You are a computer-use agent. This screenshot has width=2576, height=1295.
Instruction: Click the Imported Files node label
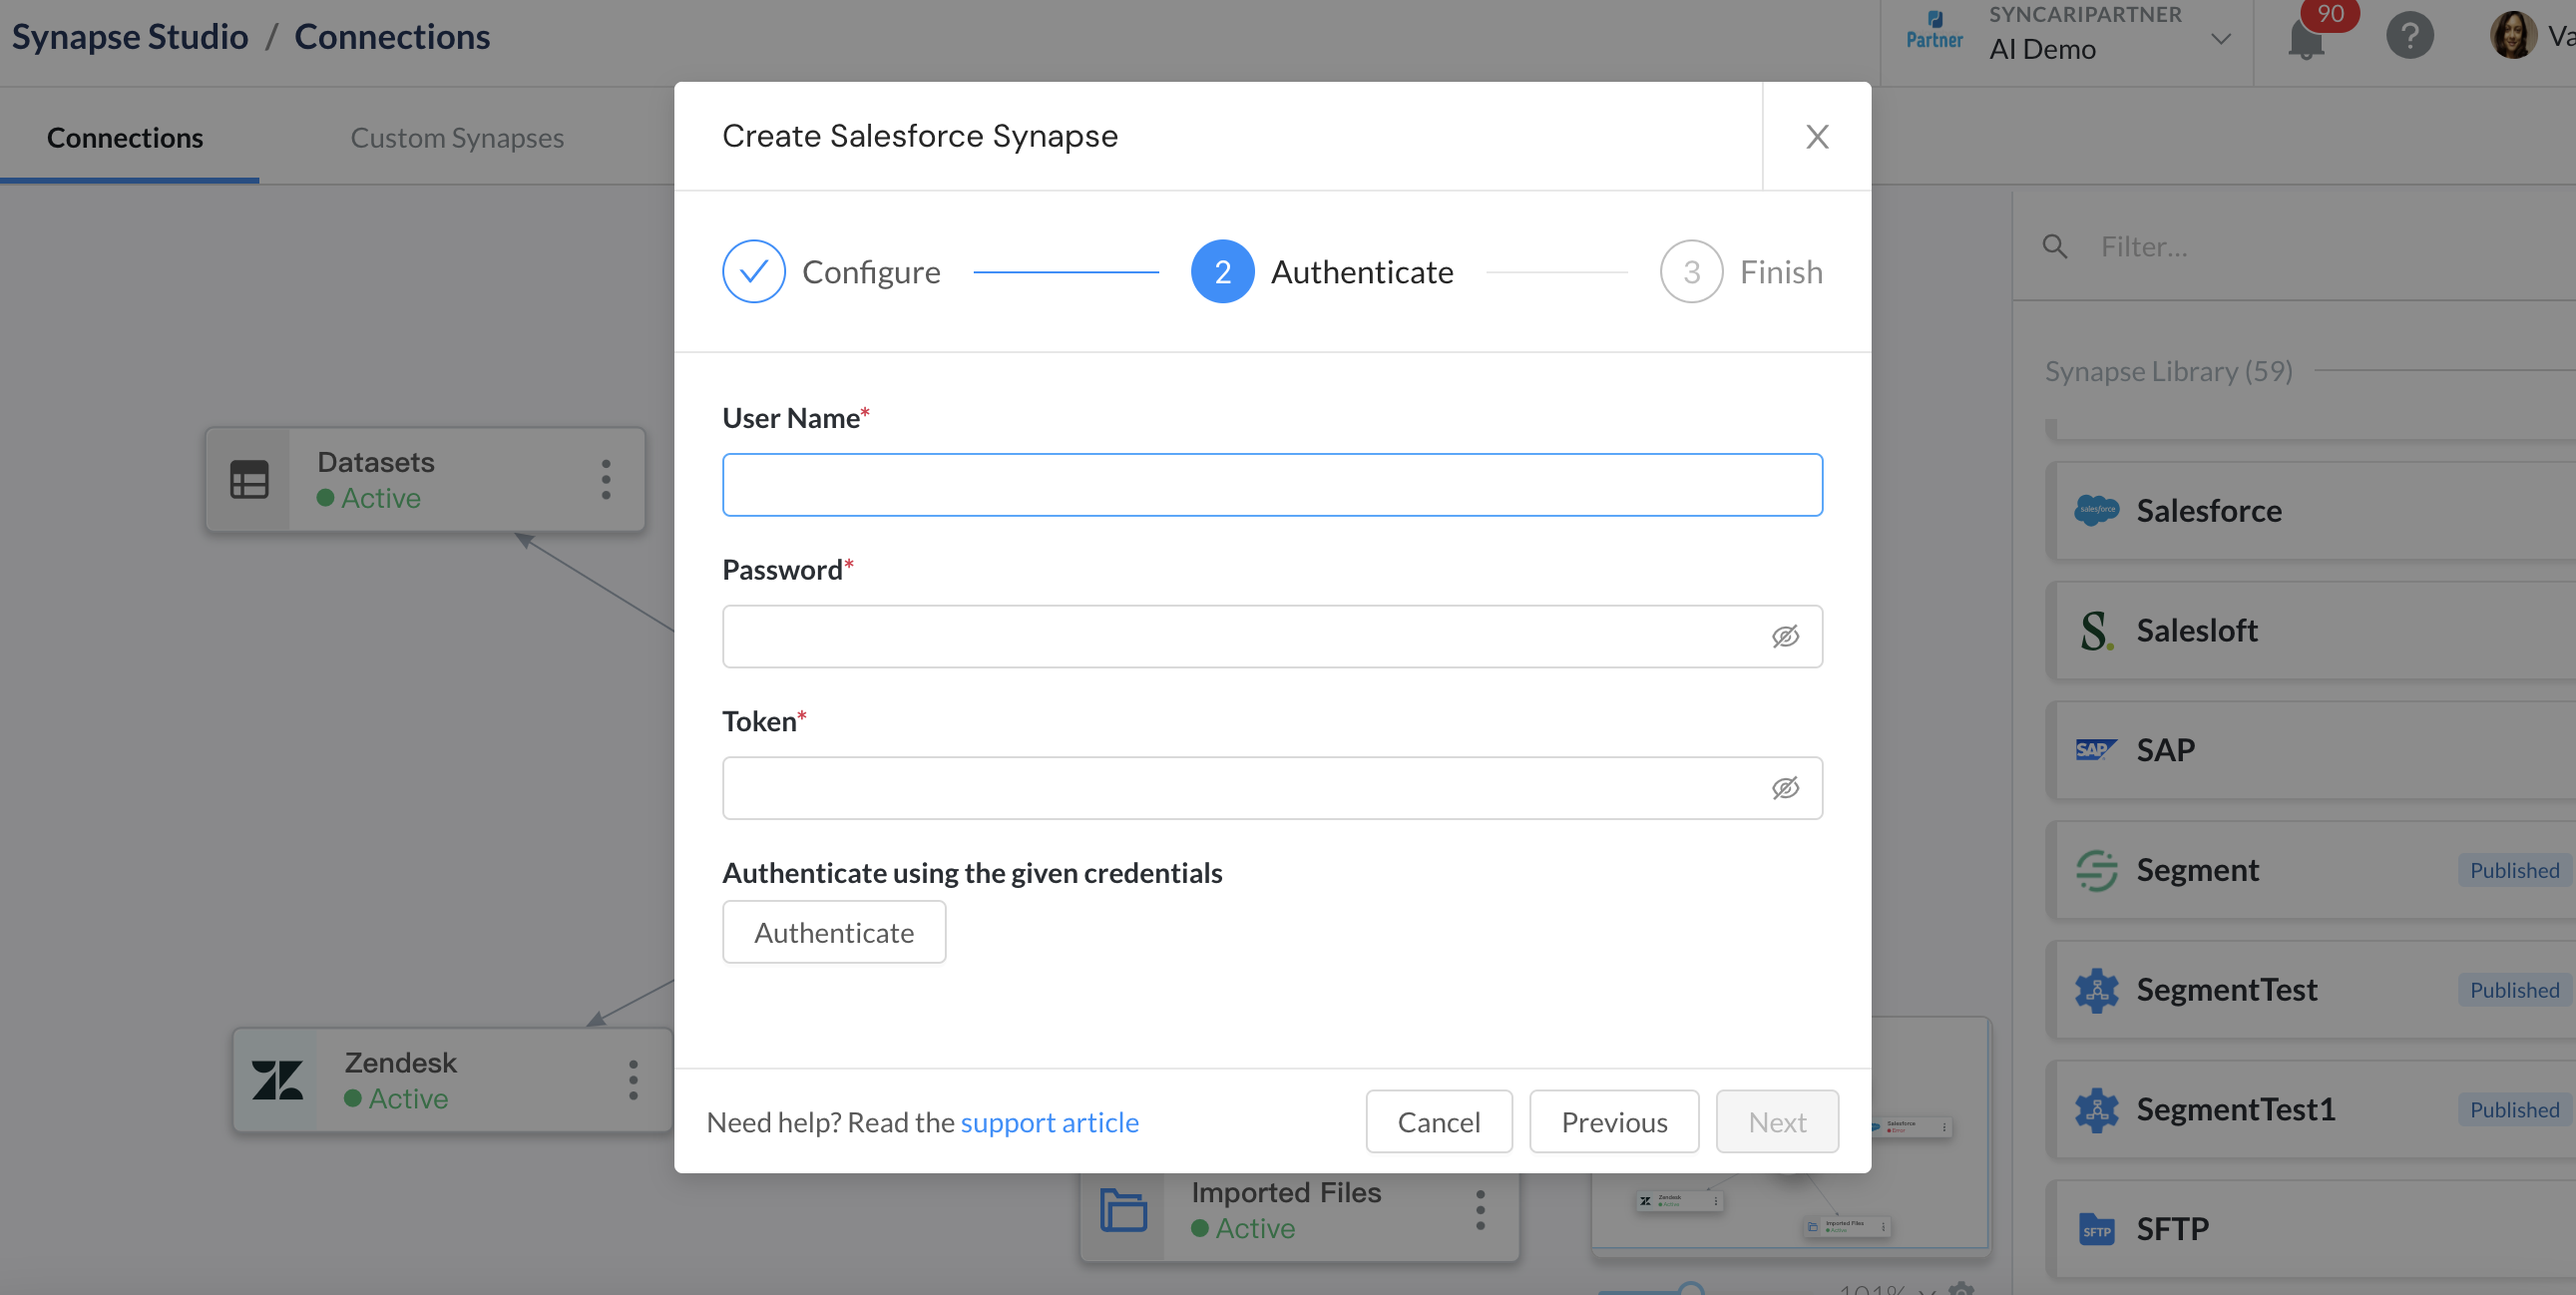click(x=1285, y=1192)
